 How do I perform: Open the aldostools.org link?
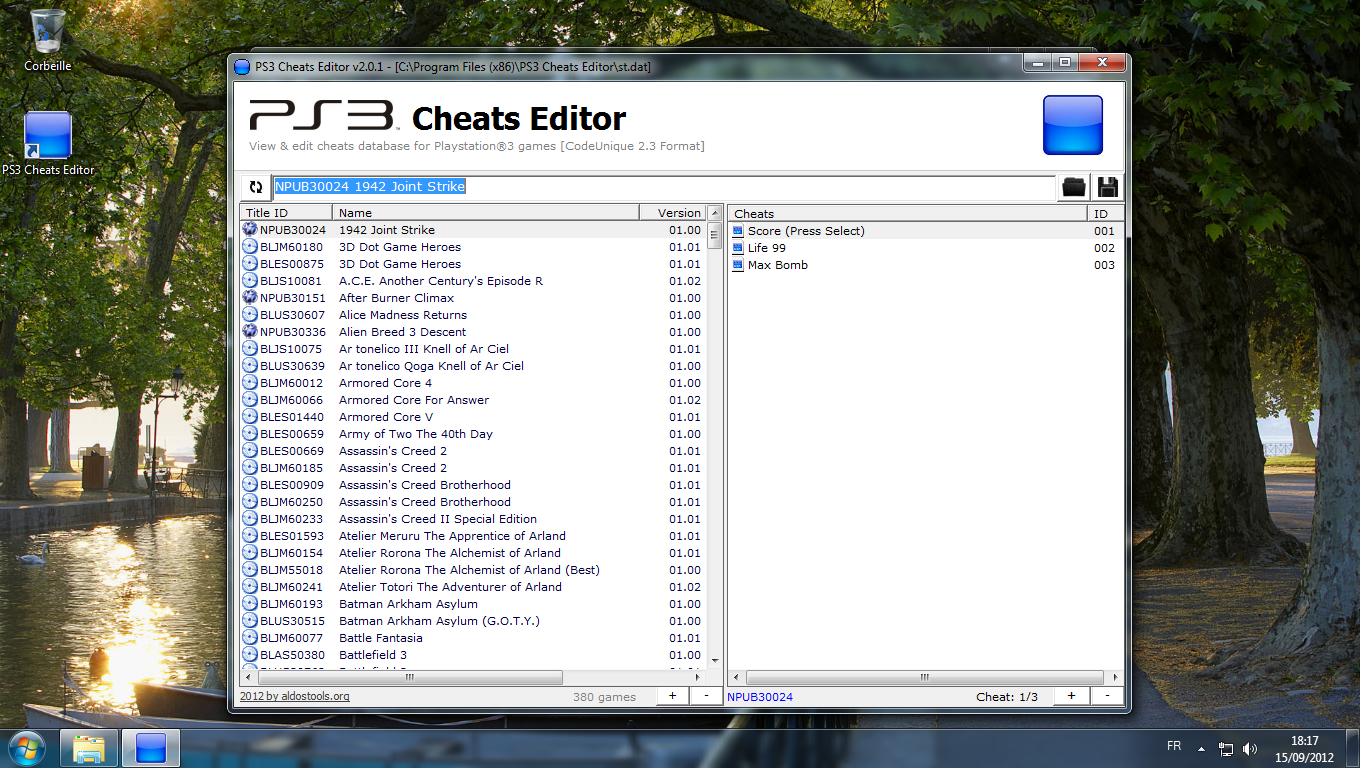click(x=295, y=697)
